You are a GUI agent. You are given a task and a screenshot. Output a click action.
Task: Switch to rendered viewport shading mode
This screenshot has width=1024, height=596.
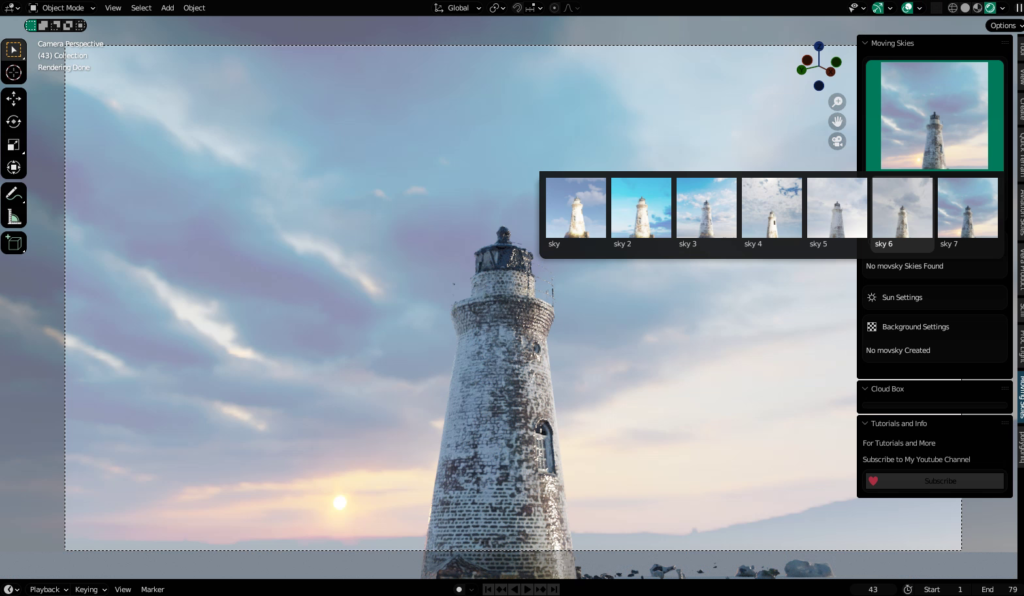[x=991, y=8]
